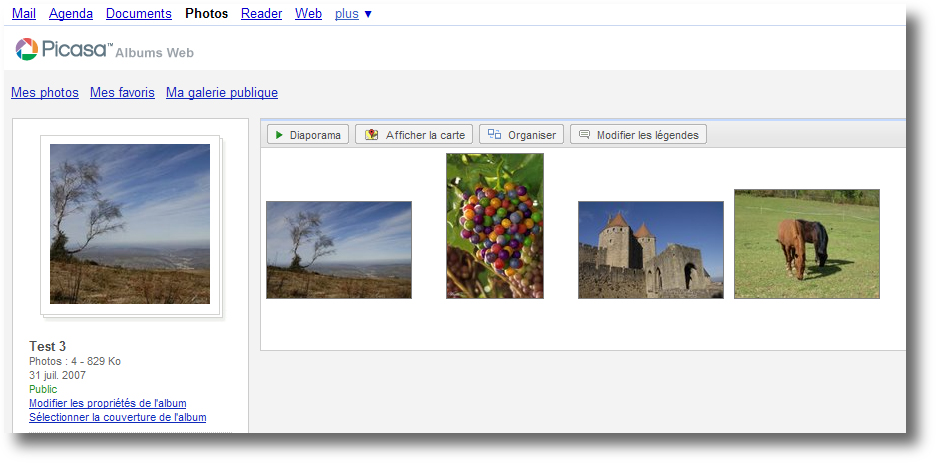Click the Modifier les légendes button
940x469 pixels.
(x=638, y=135)
